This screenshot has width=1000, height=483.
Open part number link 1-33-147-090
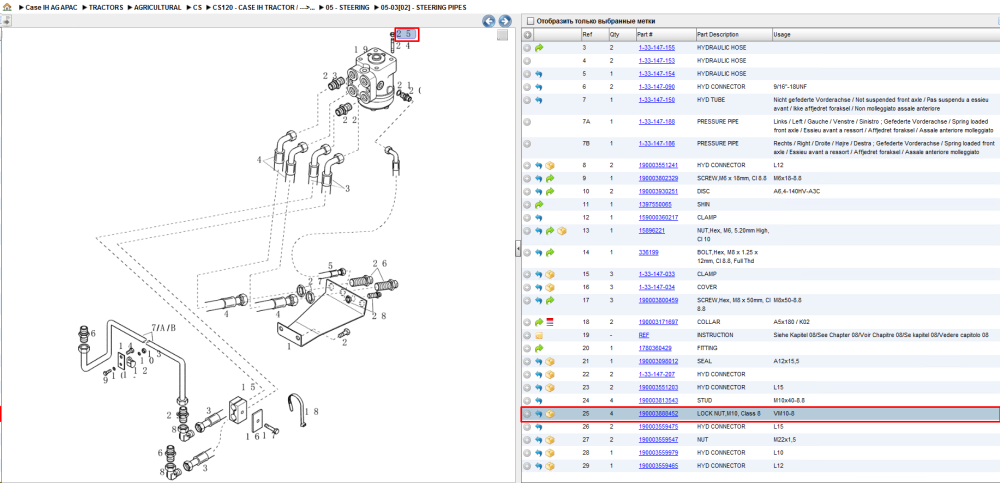[657, 87]
